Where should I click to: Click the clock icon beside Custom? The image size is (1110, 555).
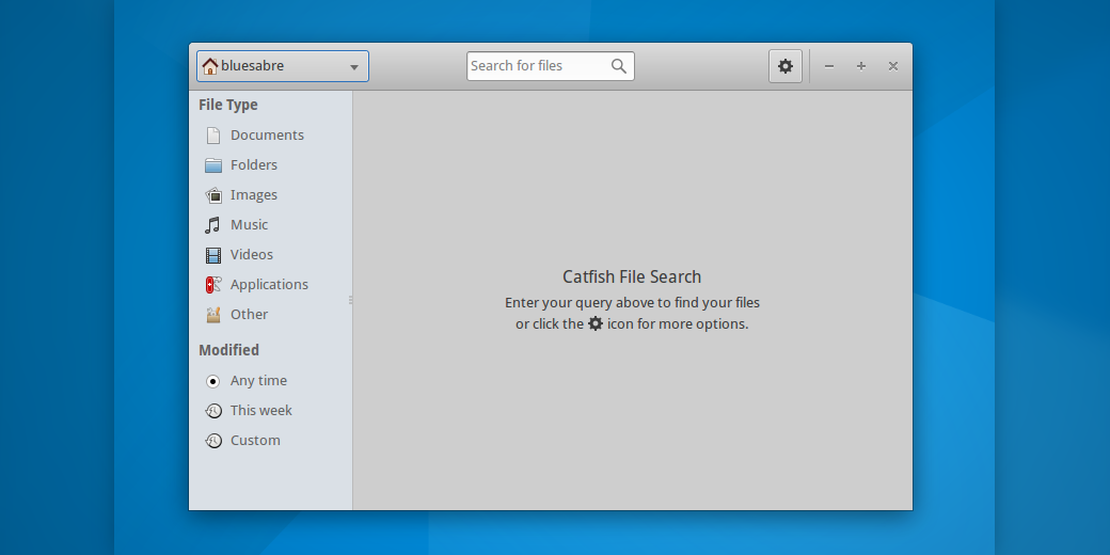(x=213, y=440)
